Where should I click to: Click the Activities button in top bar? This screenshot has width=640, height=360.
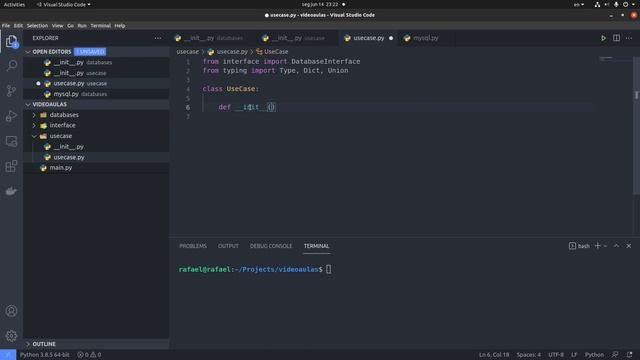coord(14,4)
